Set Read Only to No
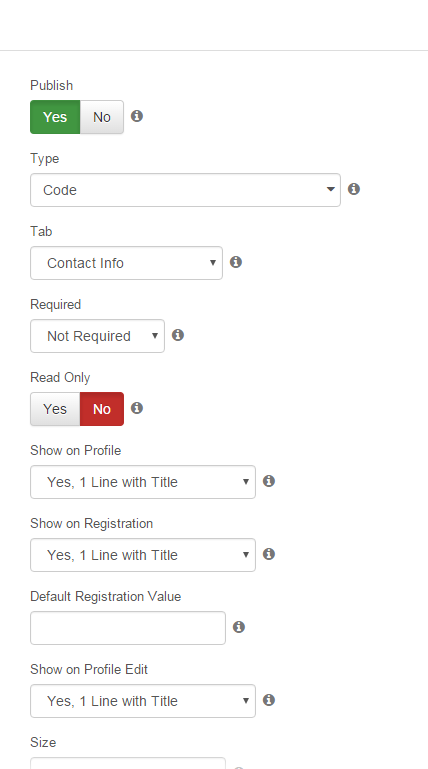This screenshot has width=428, height=769. (102, 409)
